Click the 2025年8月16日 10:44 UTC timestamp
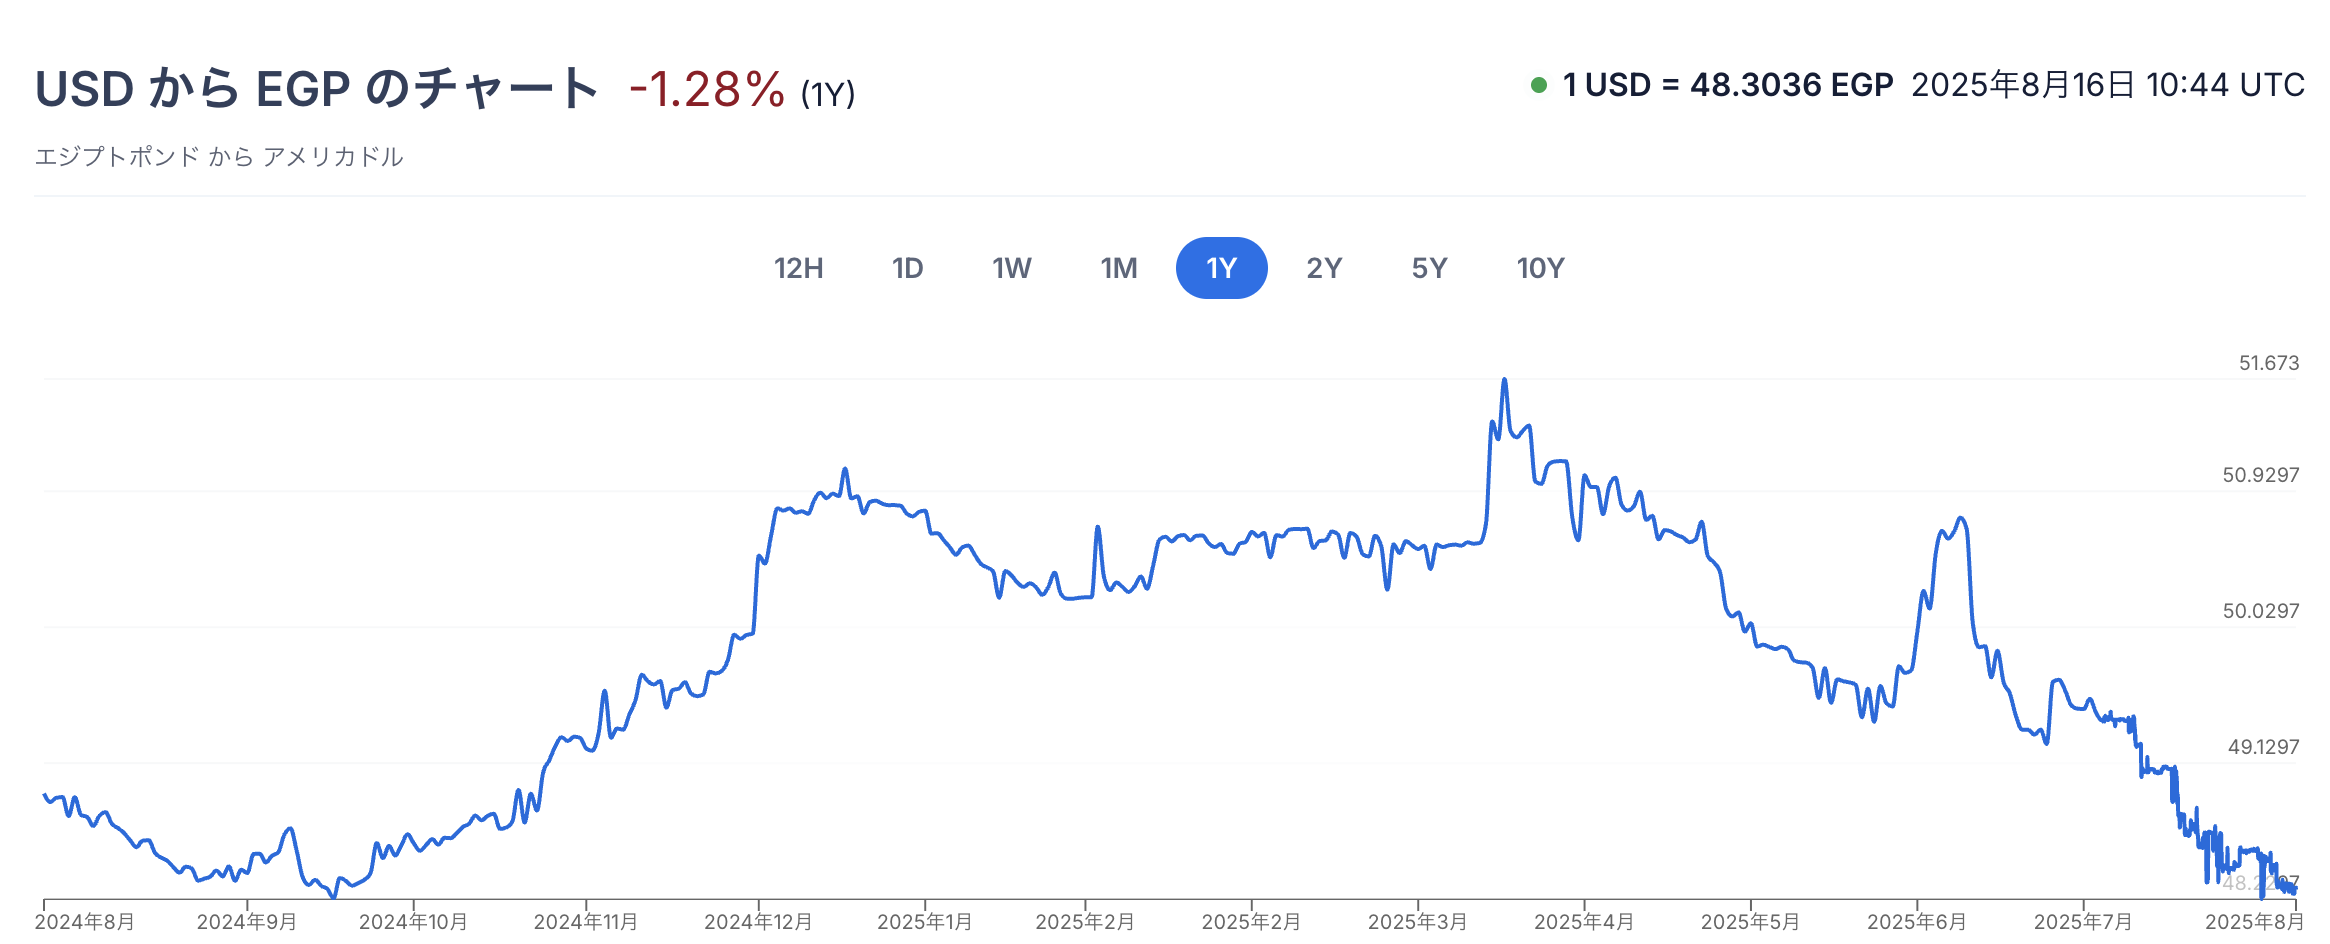 tap(2108, 86)
